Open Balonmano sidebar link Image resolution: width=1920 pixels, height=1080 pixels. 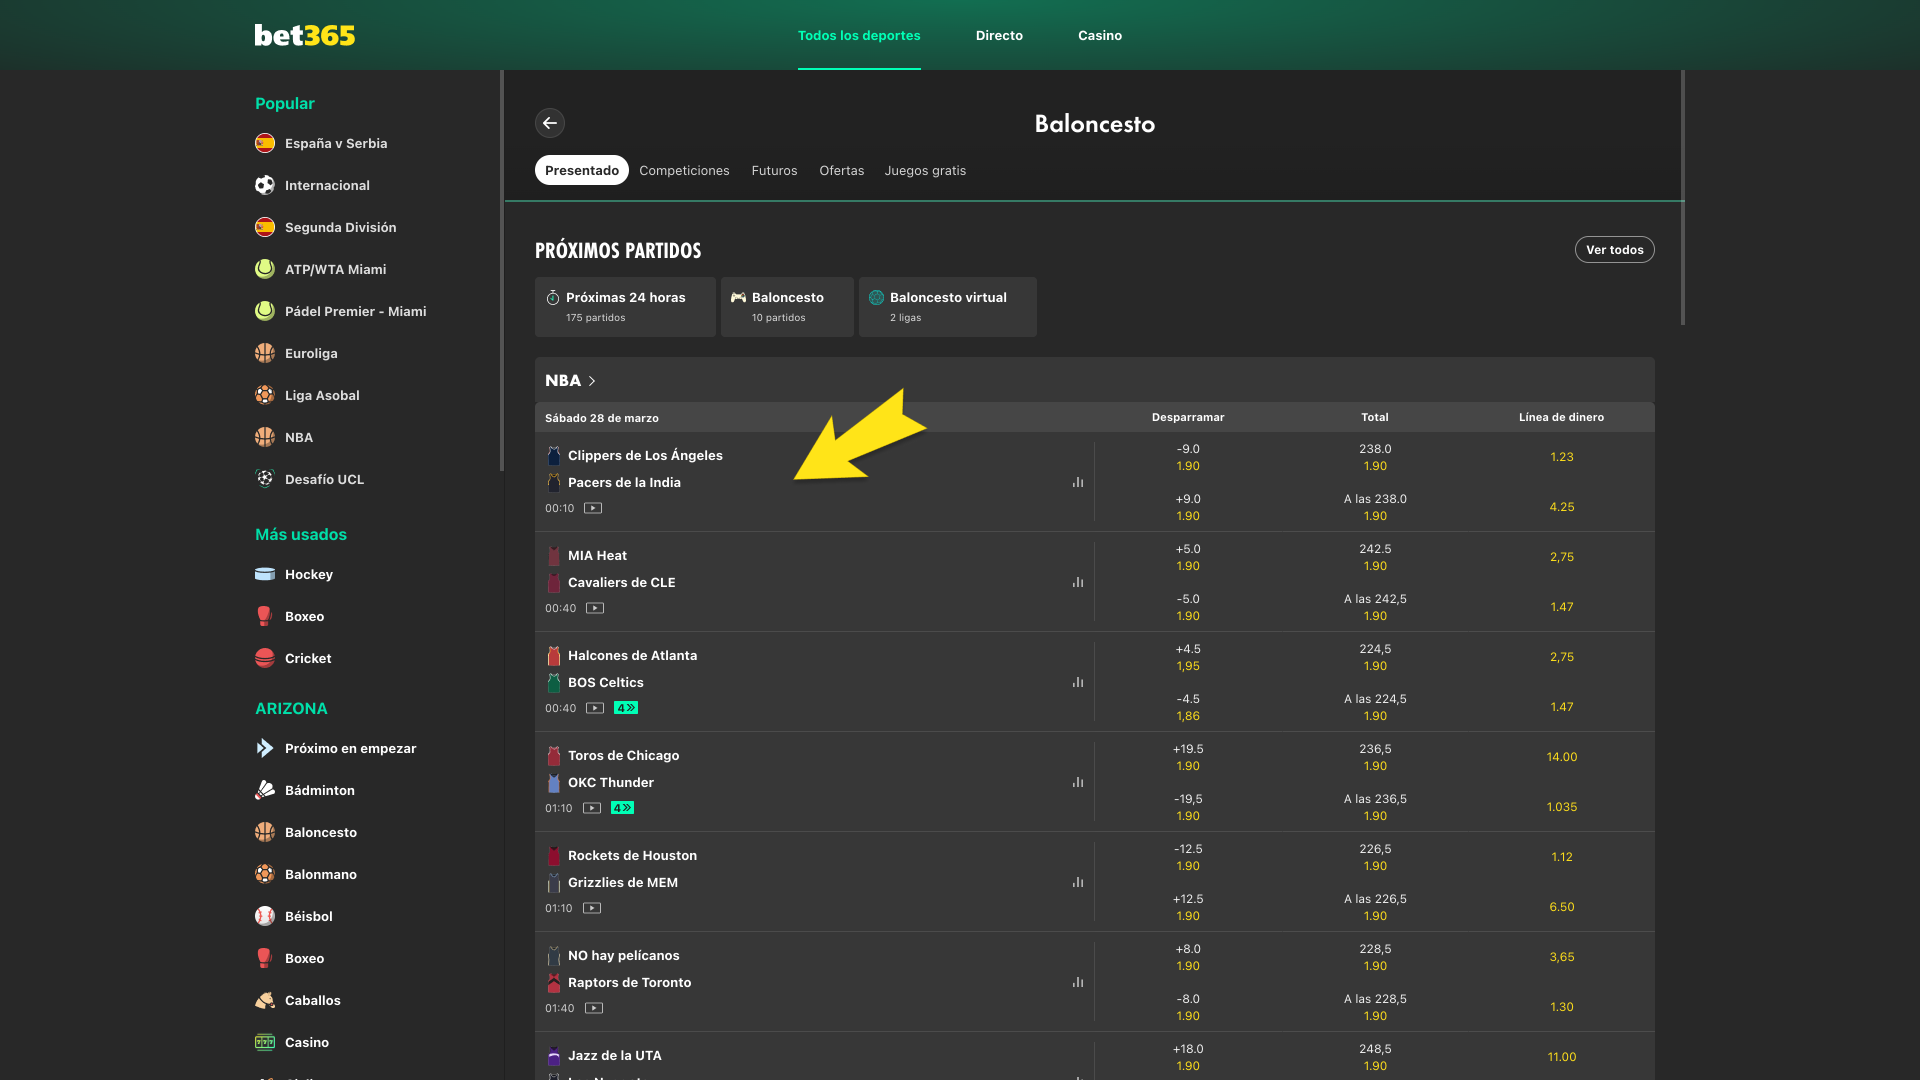pos(320,874)
